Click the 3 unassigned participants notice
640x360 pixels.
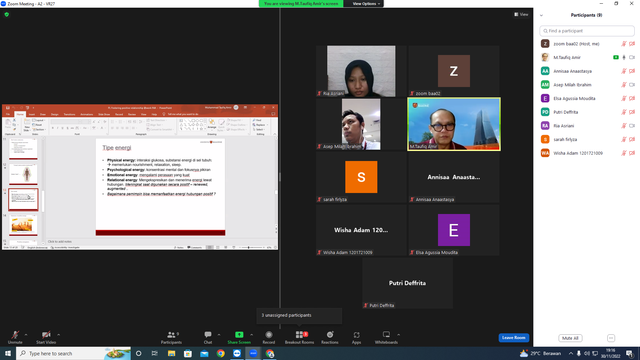pyautogui.click(x=299, y=315)
